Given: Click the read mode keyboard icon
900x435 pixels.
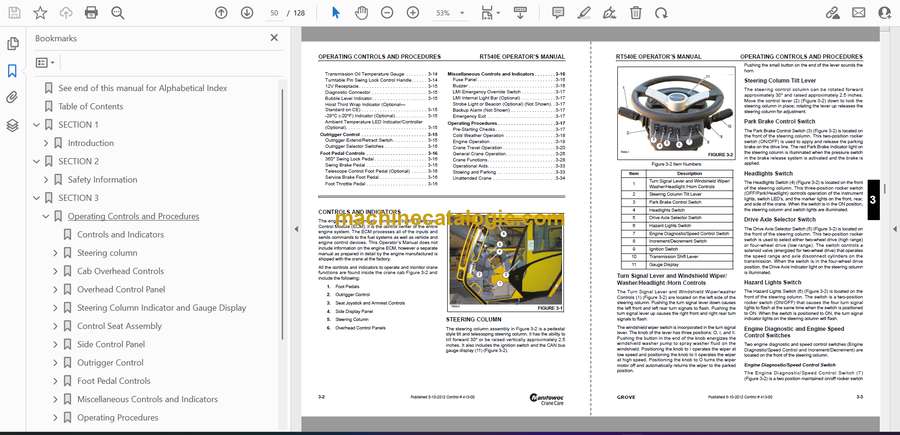Looking at the screenshot, I should click(x=520, y=13).
